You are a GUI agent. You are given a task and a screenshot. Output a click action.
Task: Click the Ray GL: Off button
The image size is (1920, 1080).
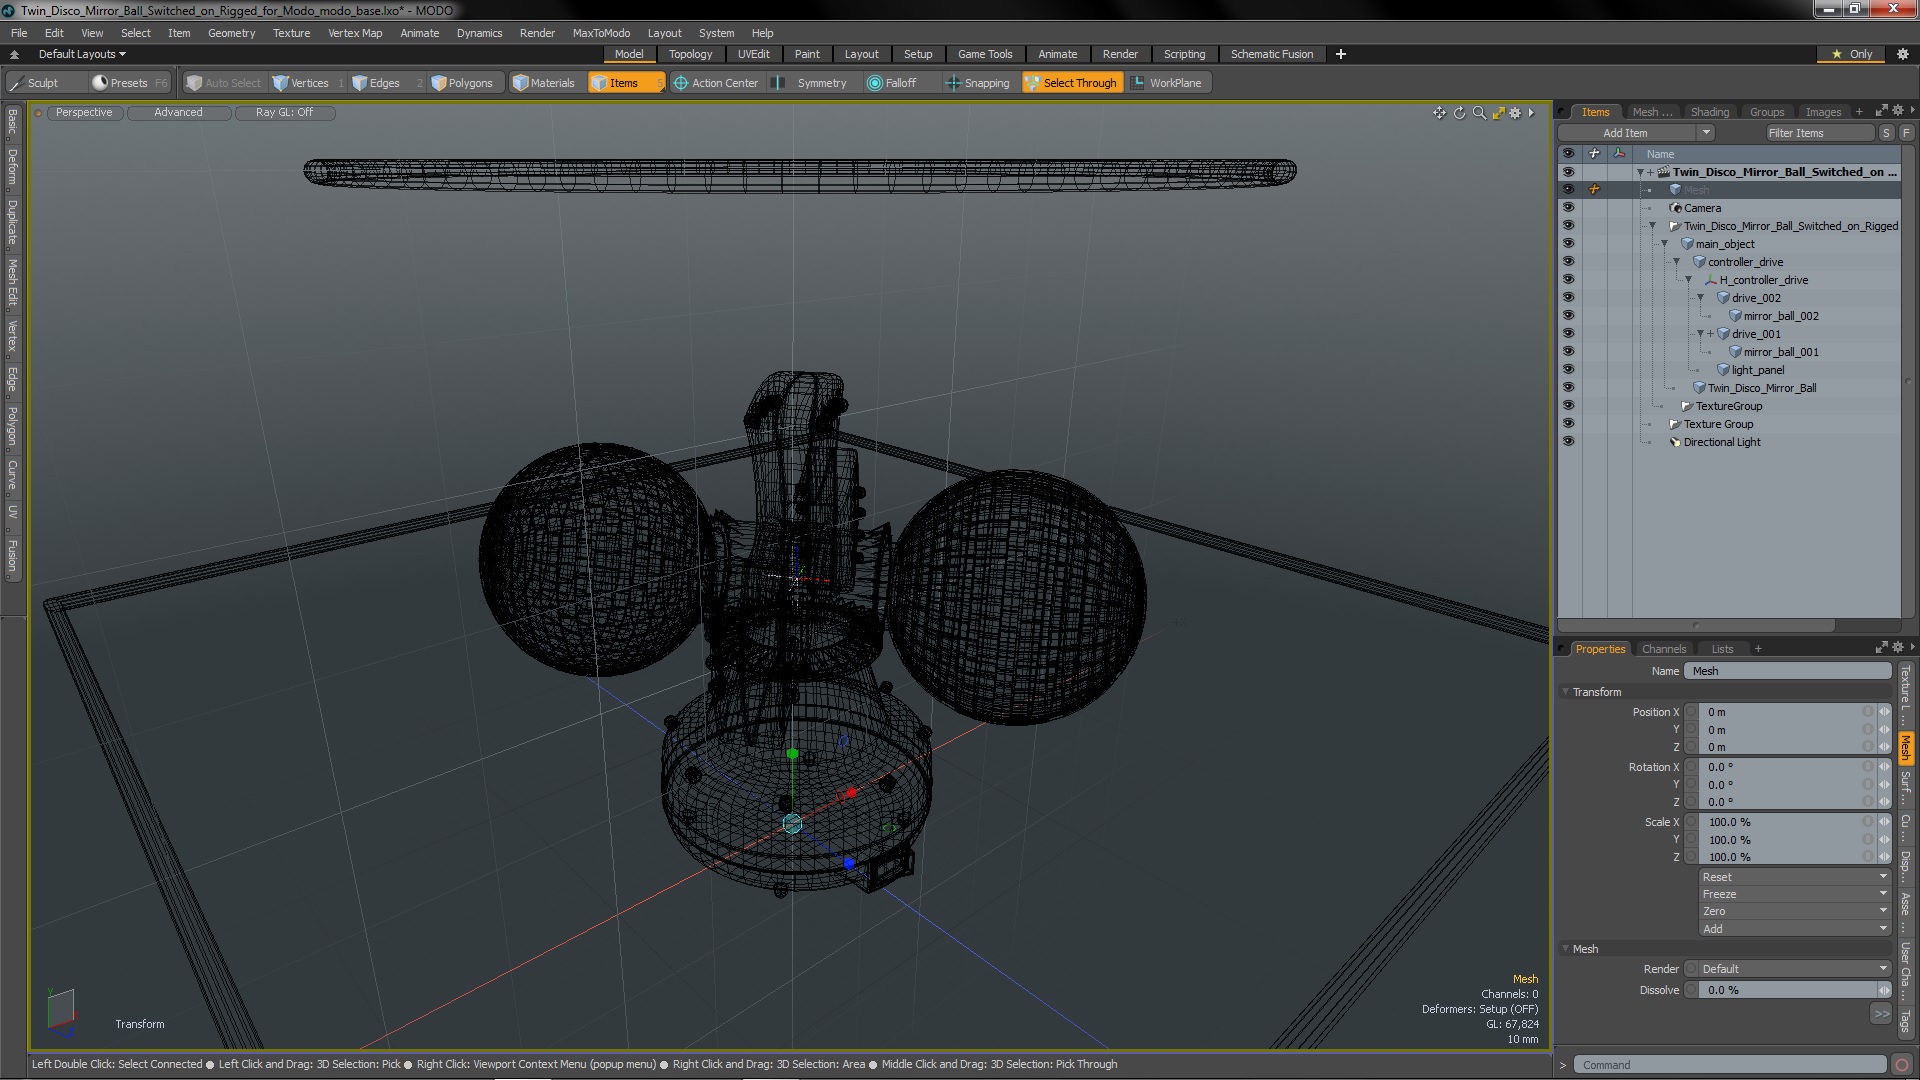[284, 113]
